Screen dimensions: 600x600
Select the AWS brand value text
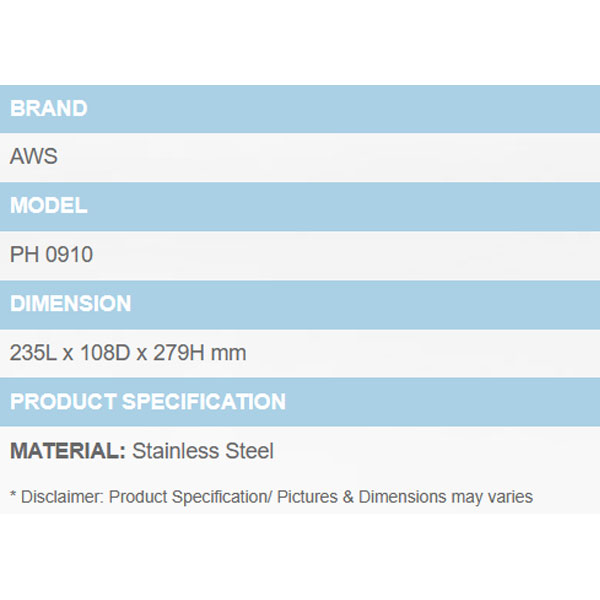click(x=34, y=157)
